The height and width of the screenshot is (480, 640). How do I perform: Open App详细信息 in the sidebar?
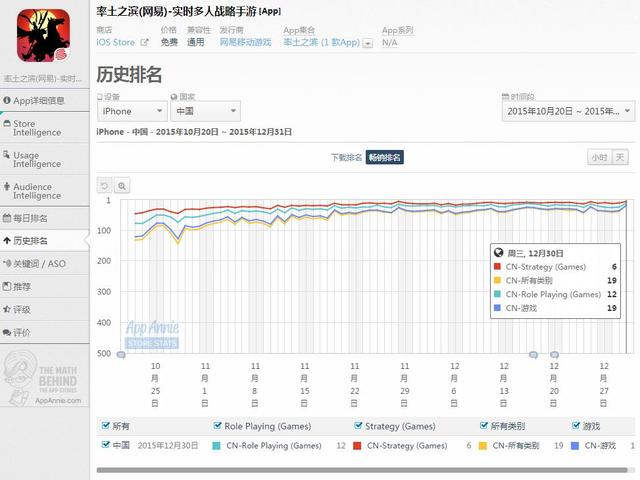coord(44,100)
